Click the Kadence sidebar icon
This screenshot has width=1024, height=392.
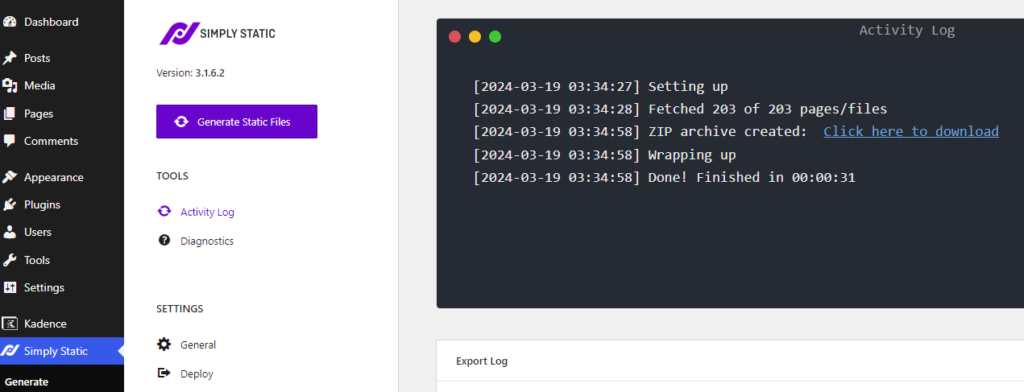(x=10, y=323)
